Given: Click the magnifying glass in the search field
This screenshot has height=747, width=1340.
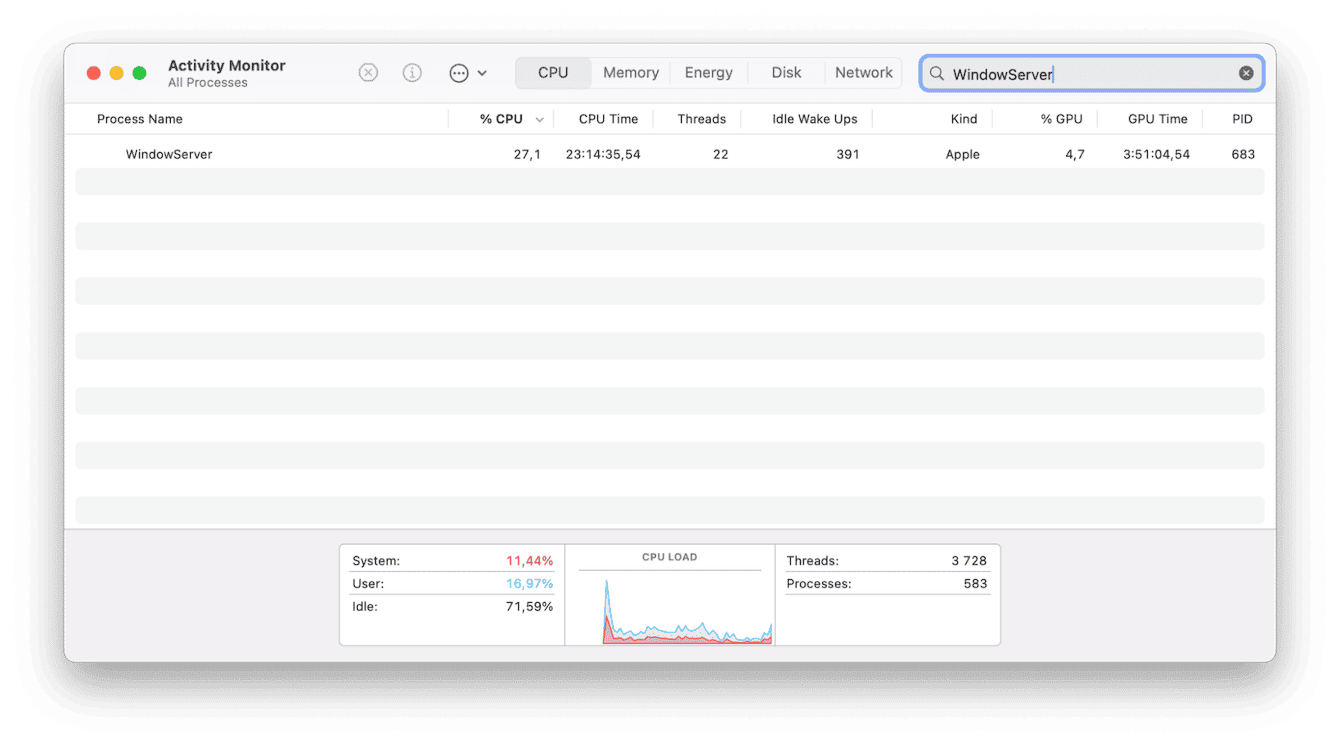Looking at the screenshot, I should coord(936,73).
